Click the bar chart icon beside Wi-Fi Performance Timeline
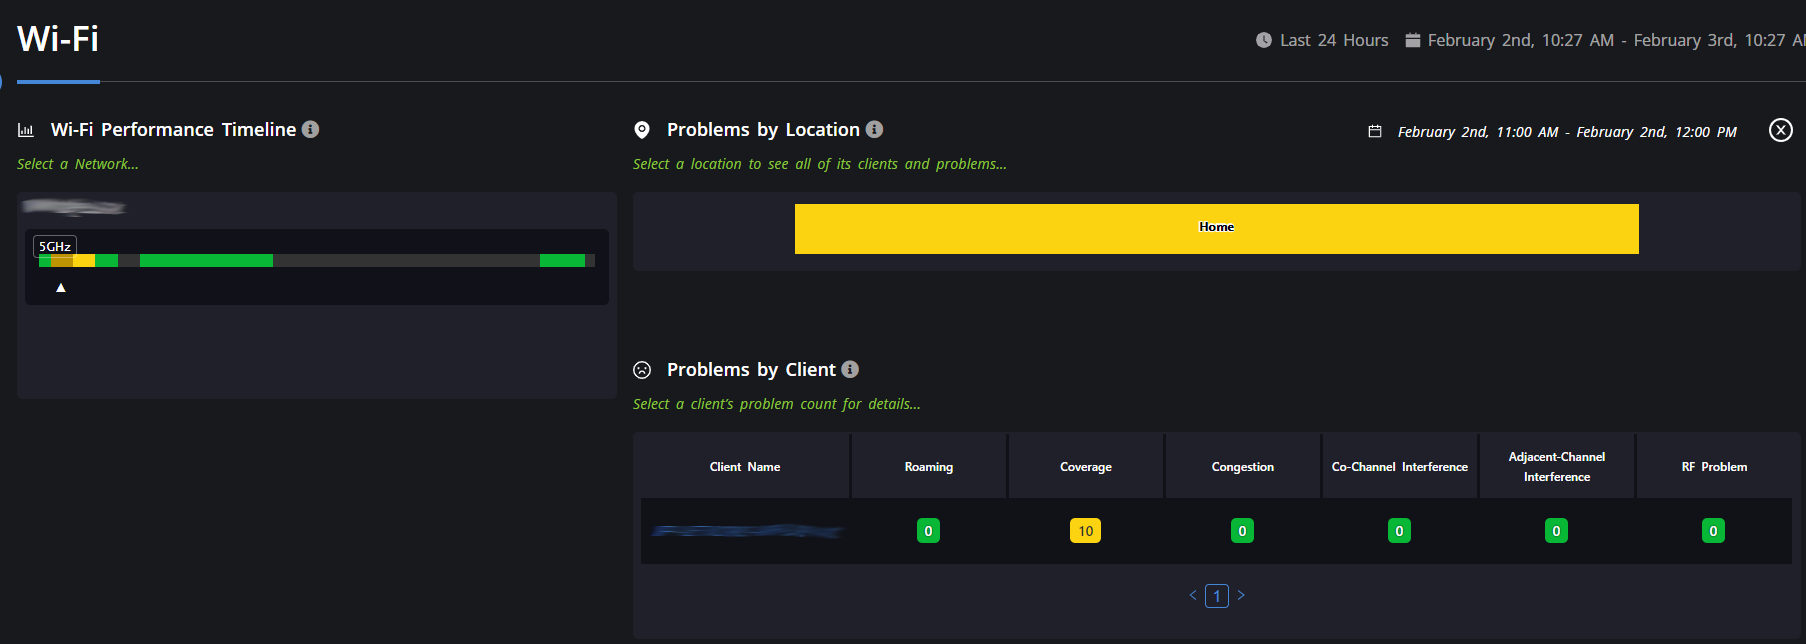This screenshot has height=644, width=1806. tap(26, 130)
